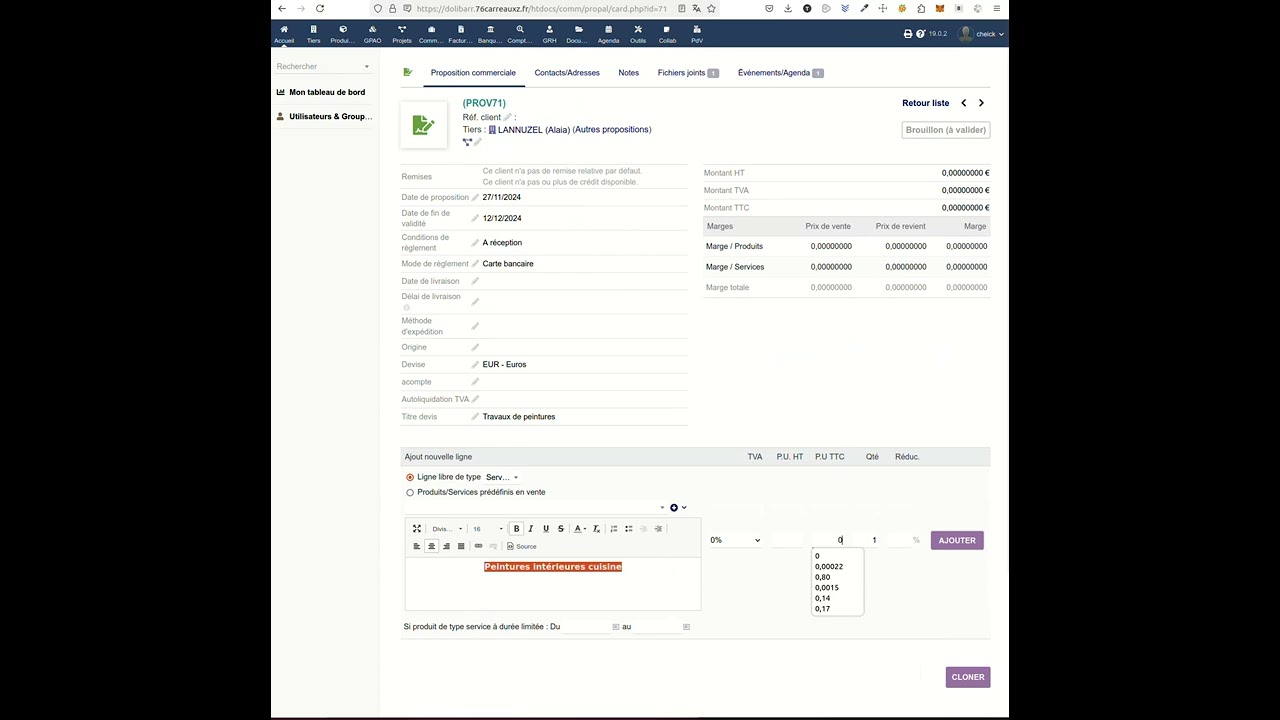Open LANNUZEL (Alaia) third party link
Screen dimensions: 1280x720
pos(529,130)
